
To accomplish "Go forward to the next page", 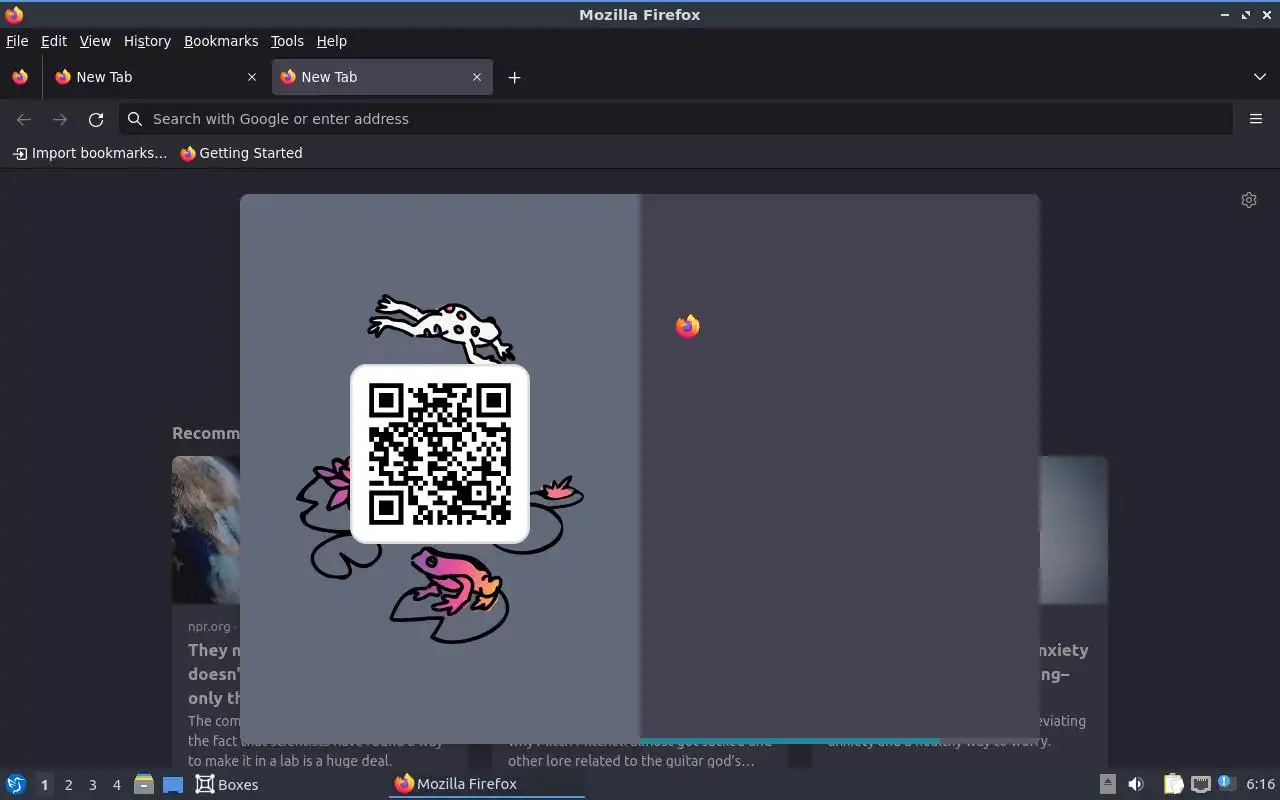I will pos(60,119).
